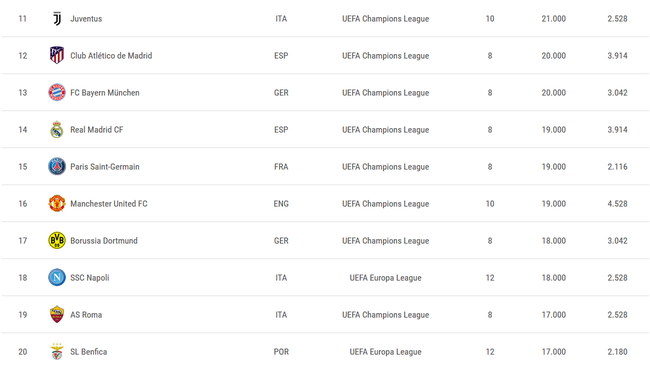Click the Borussia Dortmund BVB logo
The height and width of the screenshot is (369, 650).
point(57,240)
